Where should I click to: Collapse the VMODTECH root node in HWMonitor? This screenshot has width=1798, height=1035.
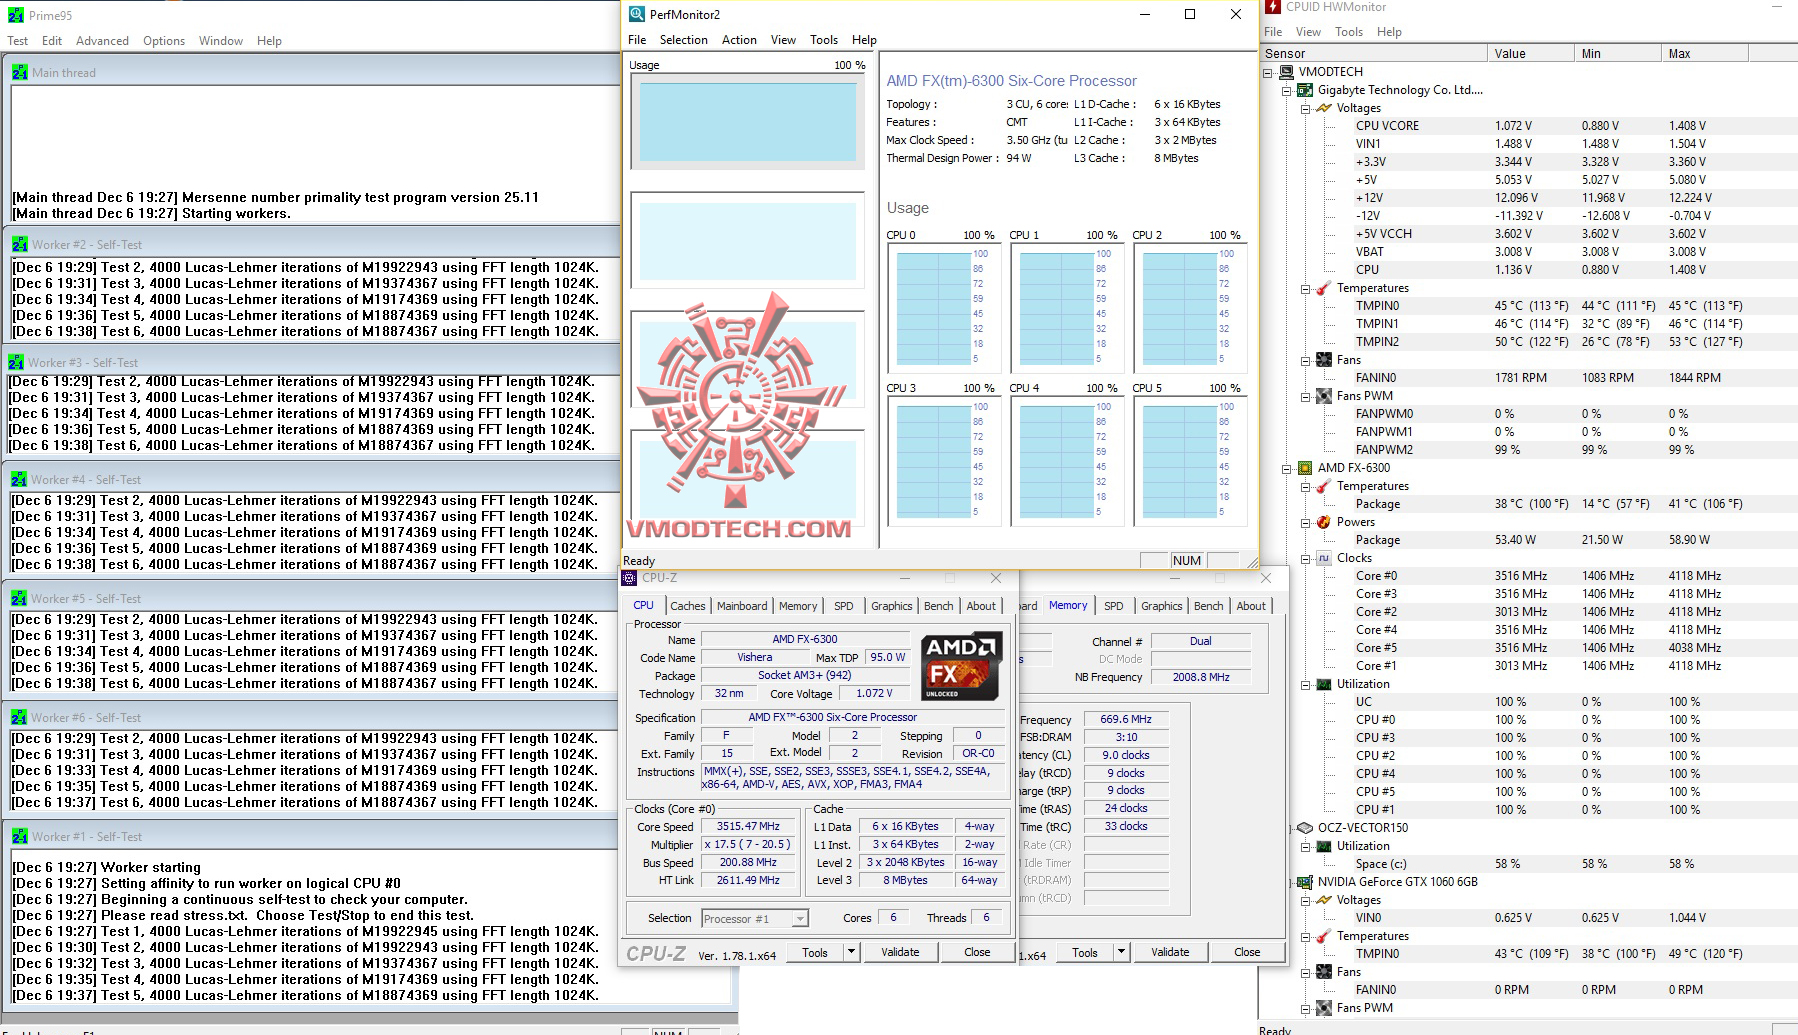1268,72
